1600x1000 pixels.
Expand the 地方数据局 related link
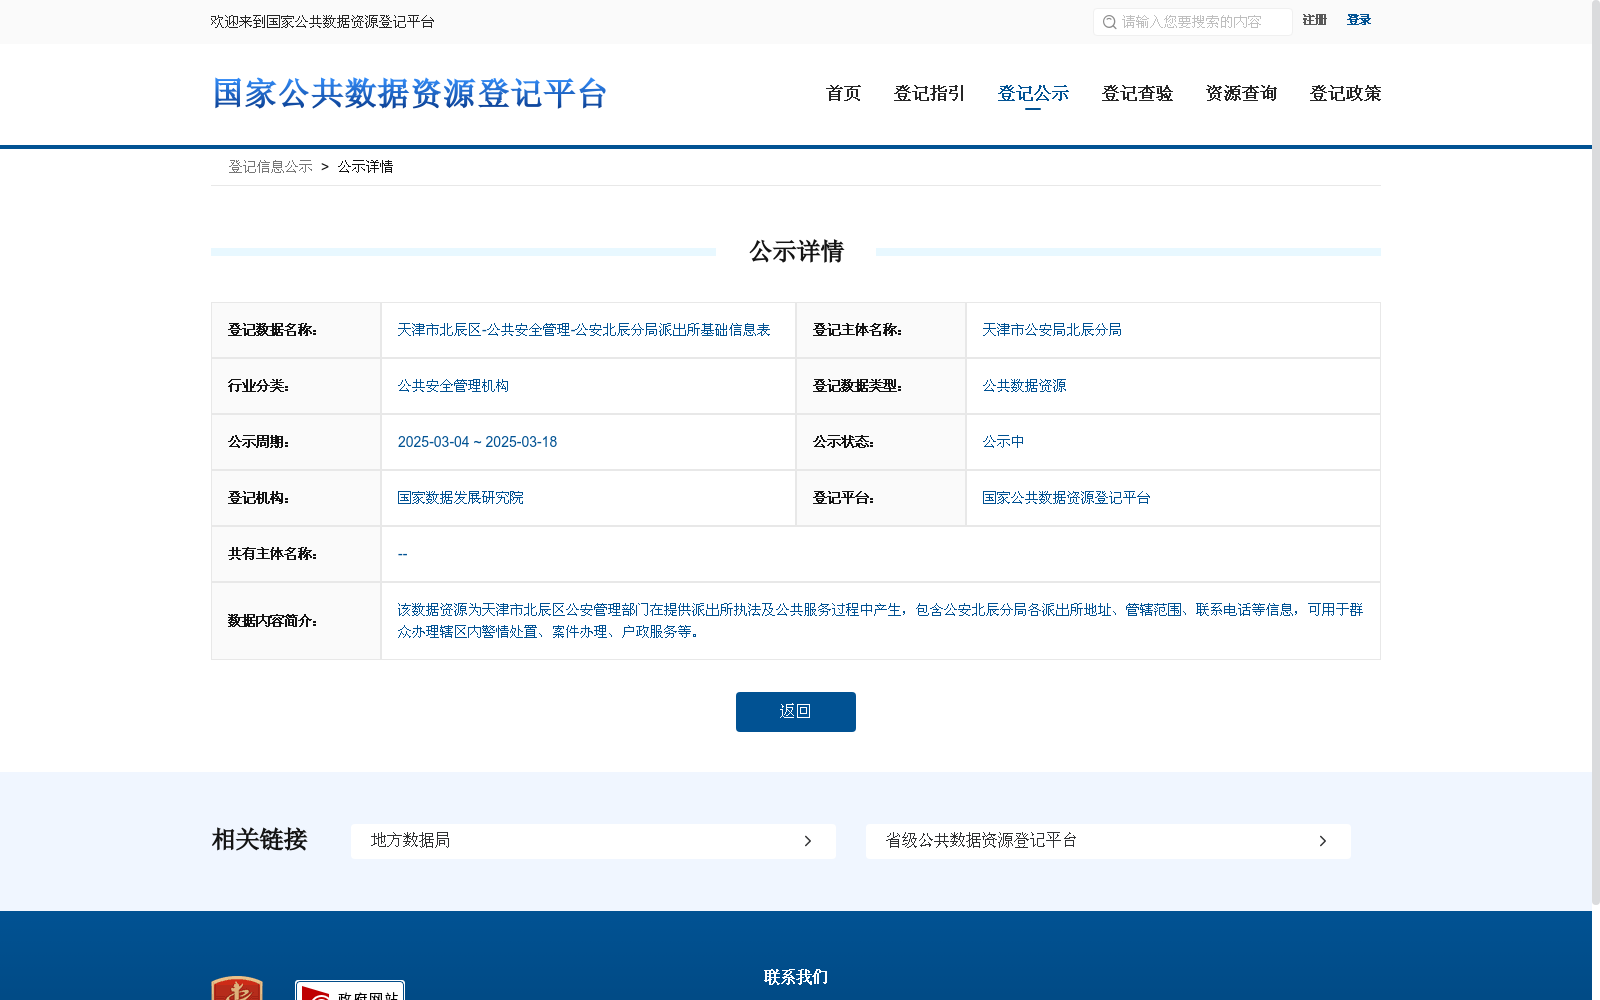[x=593, y=841]
